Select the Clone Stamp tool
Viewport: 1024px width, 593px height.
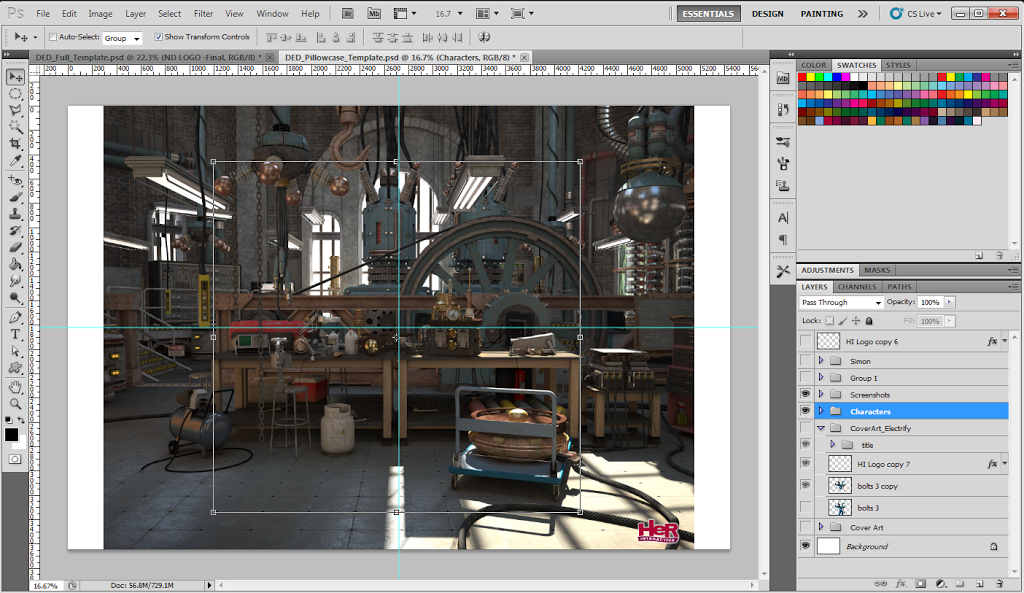[15, 214]
